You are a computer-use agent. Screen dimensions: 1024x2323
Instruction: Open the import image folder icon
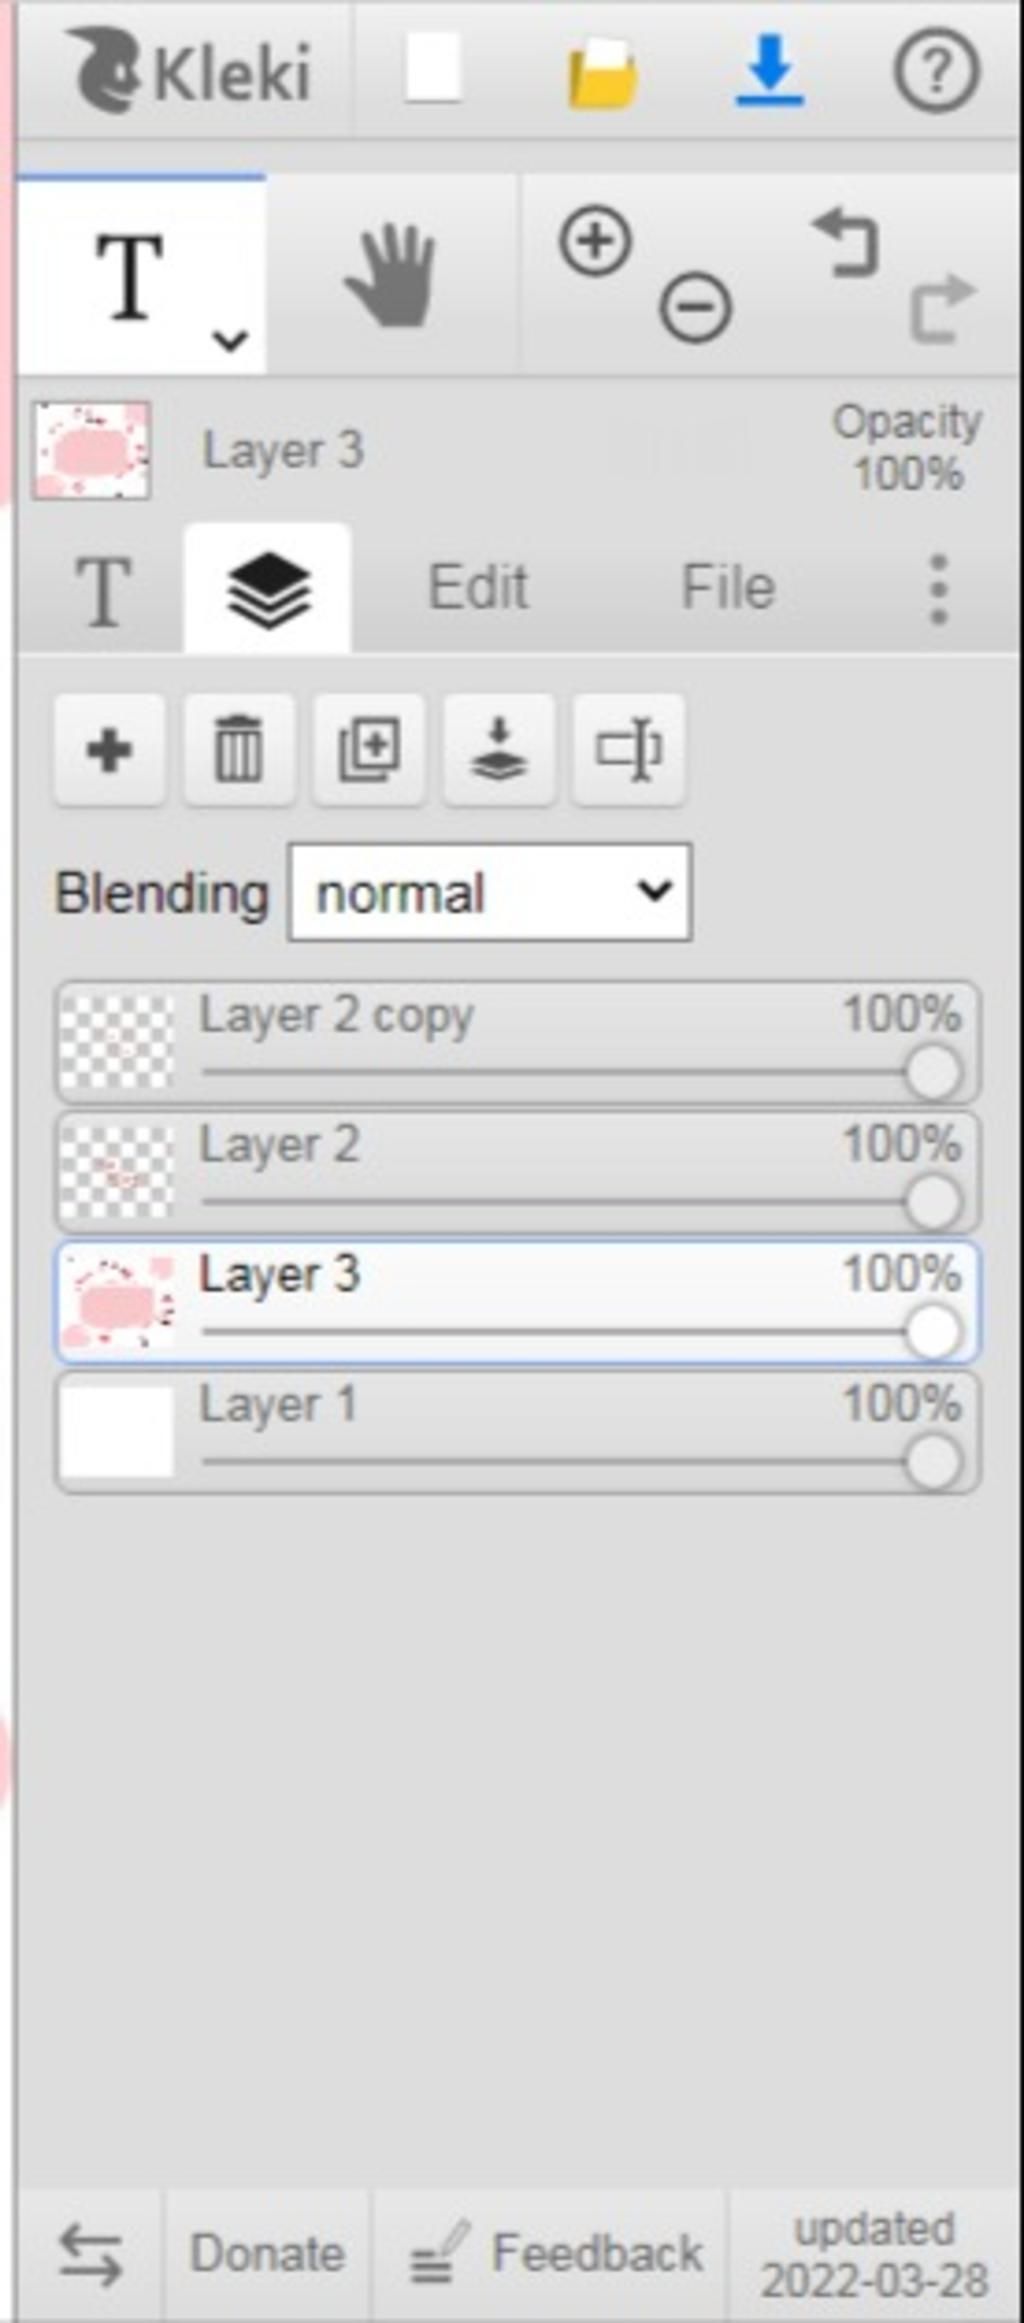602,72
